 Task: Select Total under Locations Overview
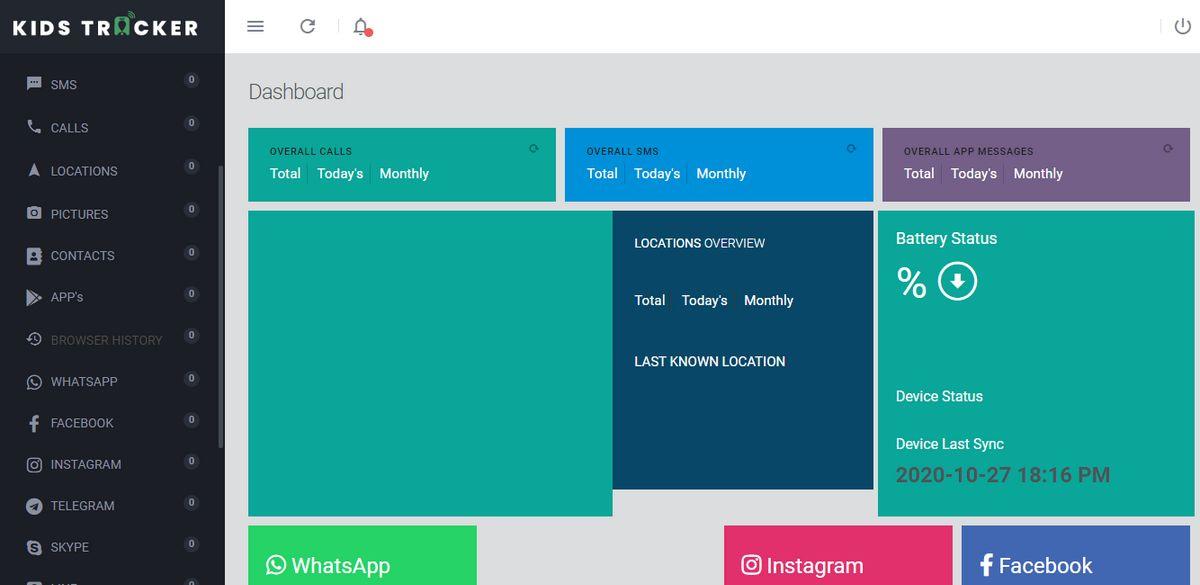[650, 300]
